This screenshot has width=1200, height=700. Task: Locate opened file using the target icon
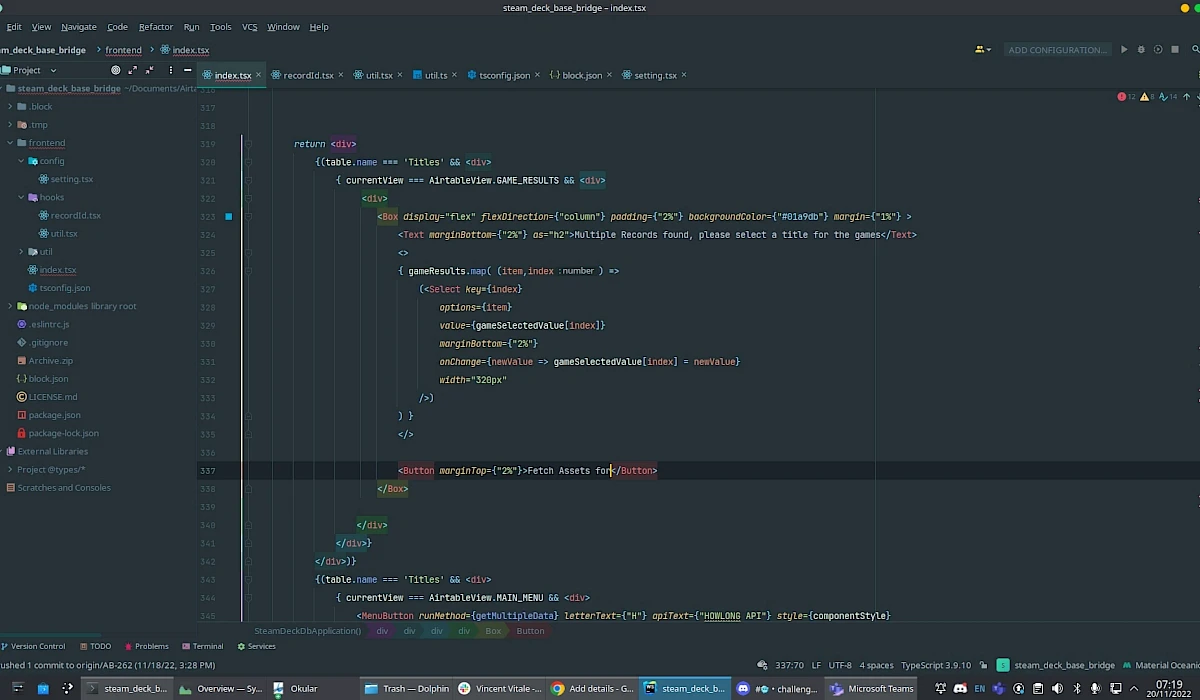pyautogui.click(x=115, y=70)
